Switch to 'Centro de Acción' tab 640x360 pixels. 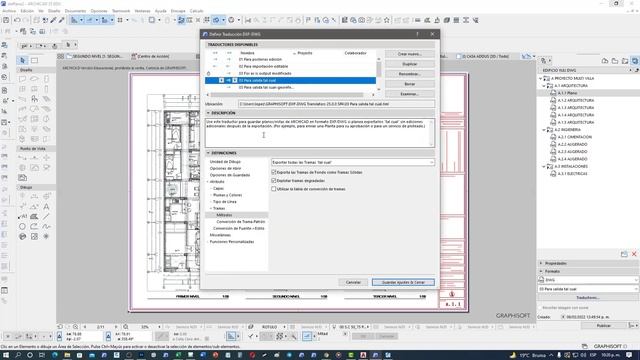point(150,56)
